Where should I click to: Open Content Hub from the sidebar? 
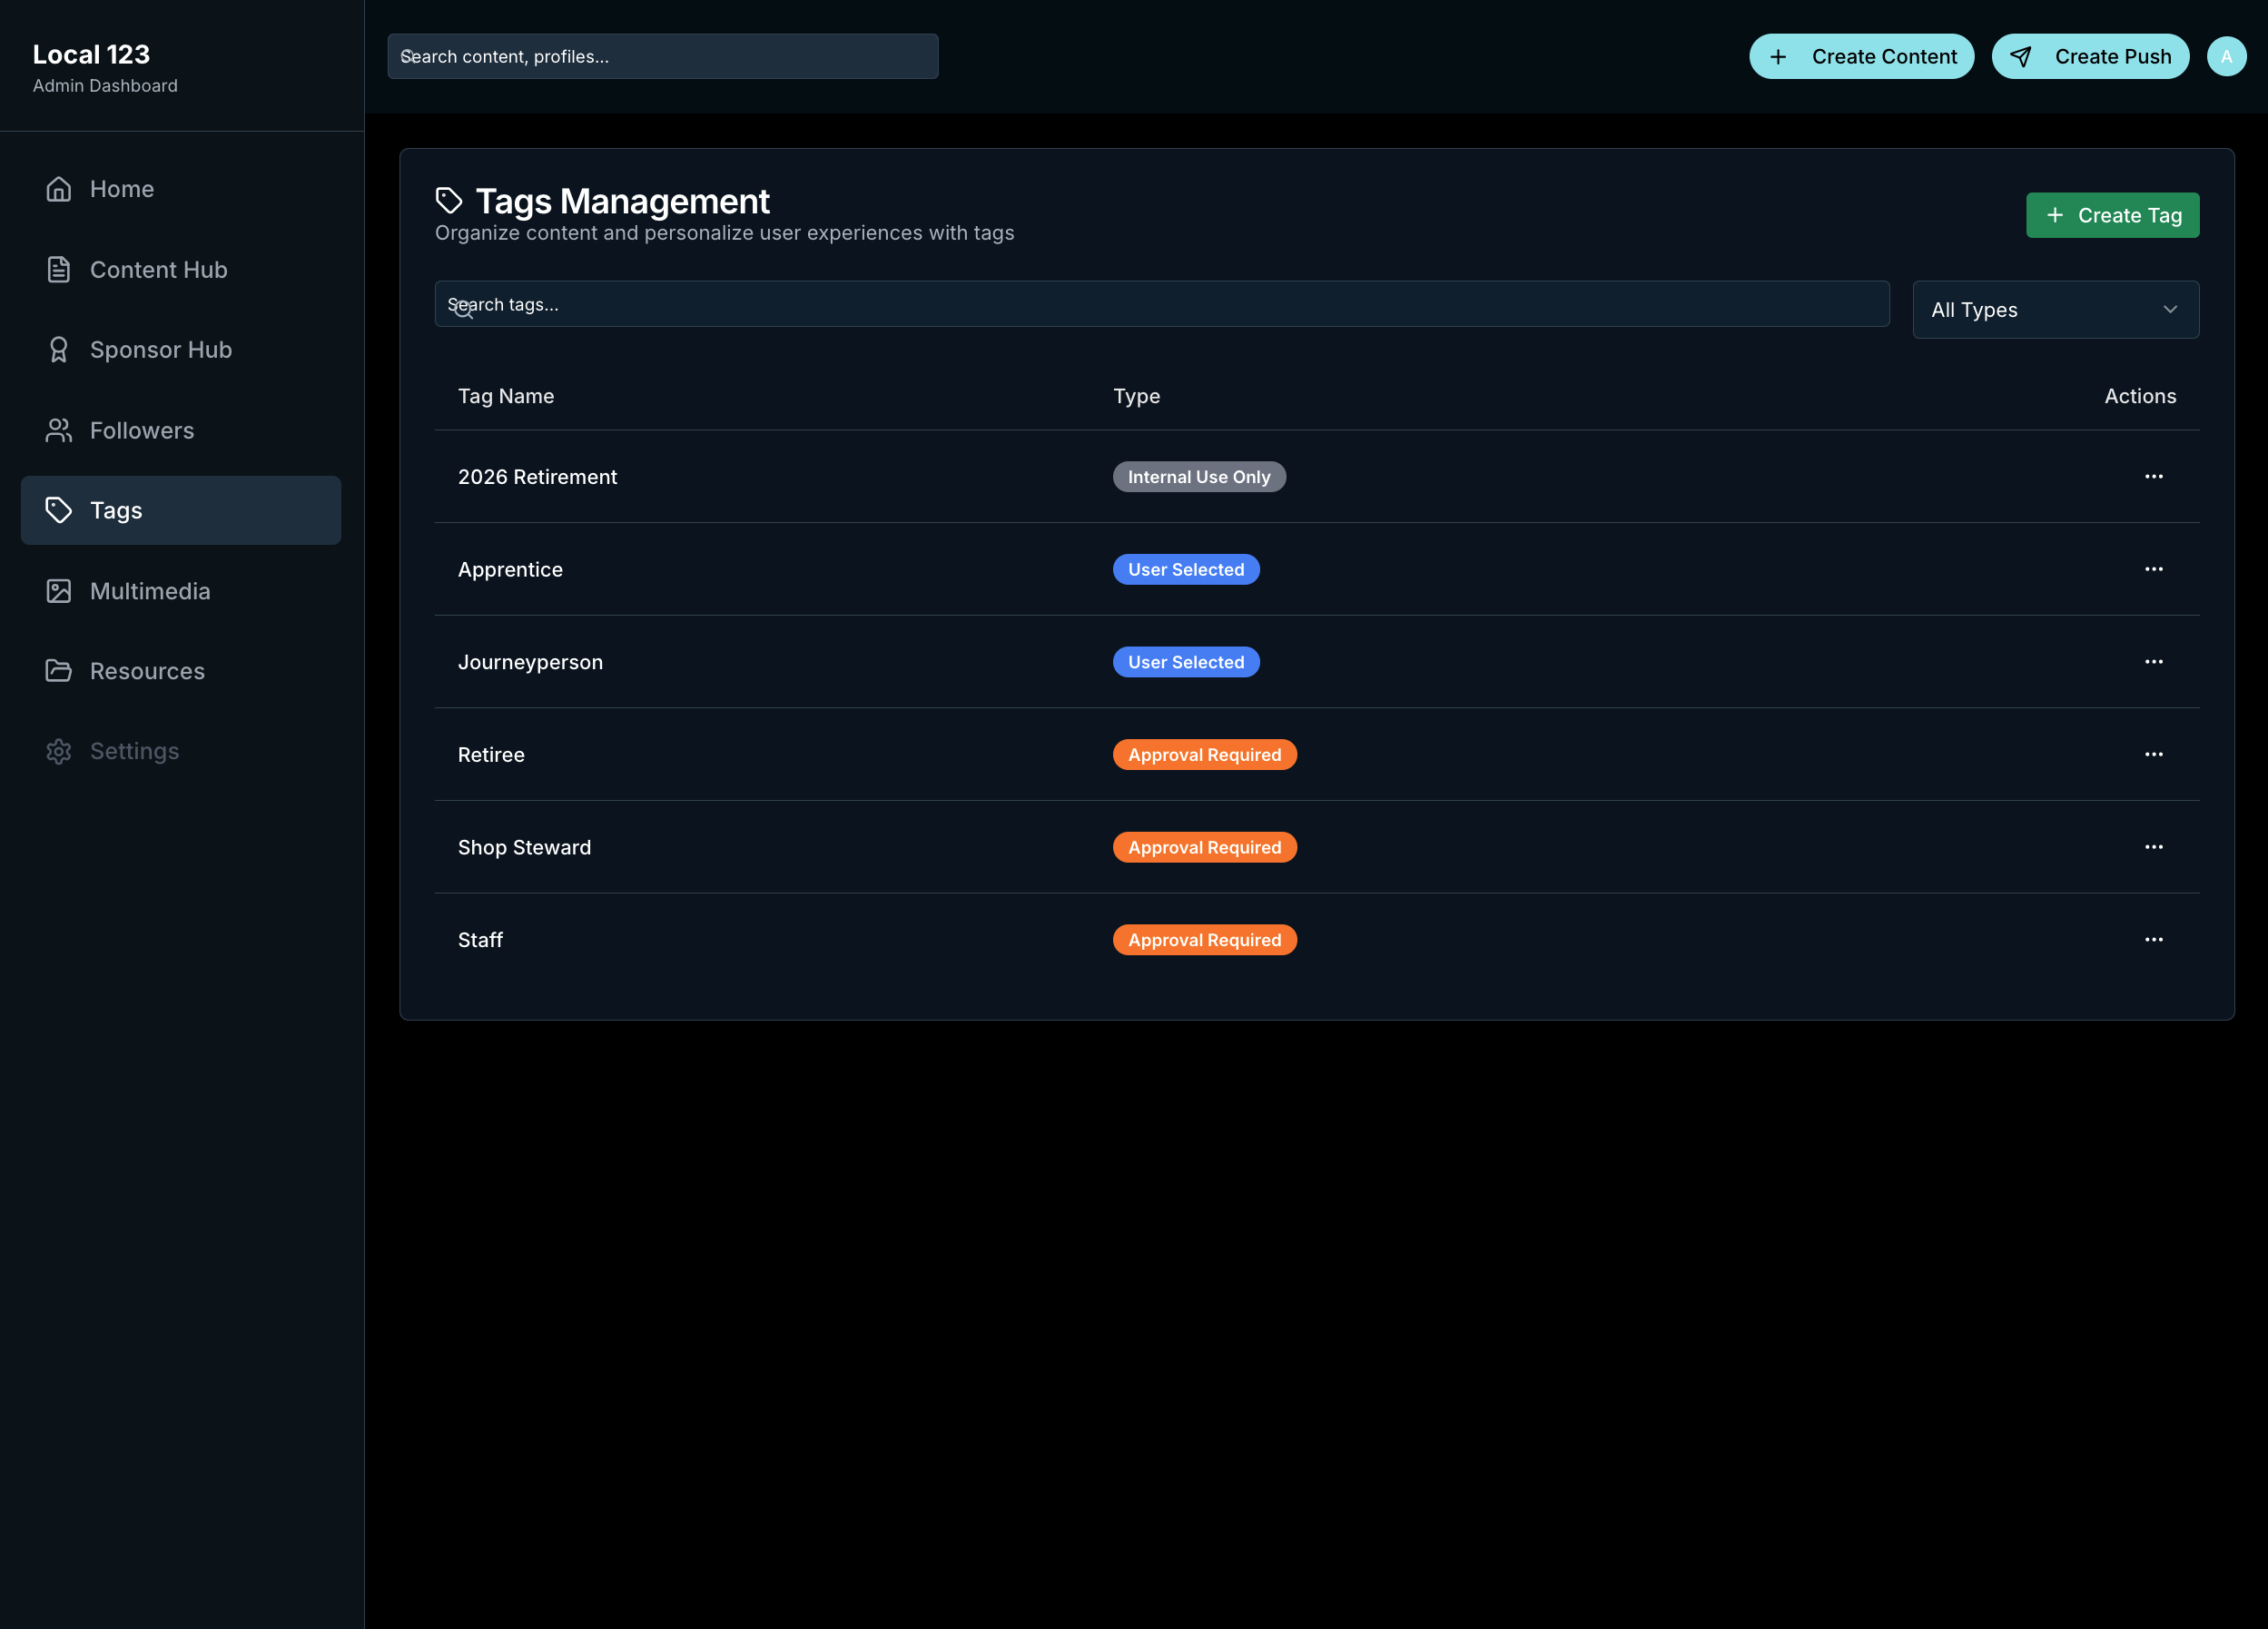click(181, 269)
